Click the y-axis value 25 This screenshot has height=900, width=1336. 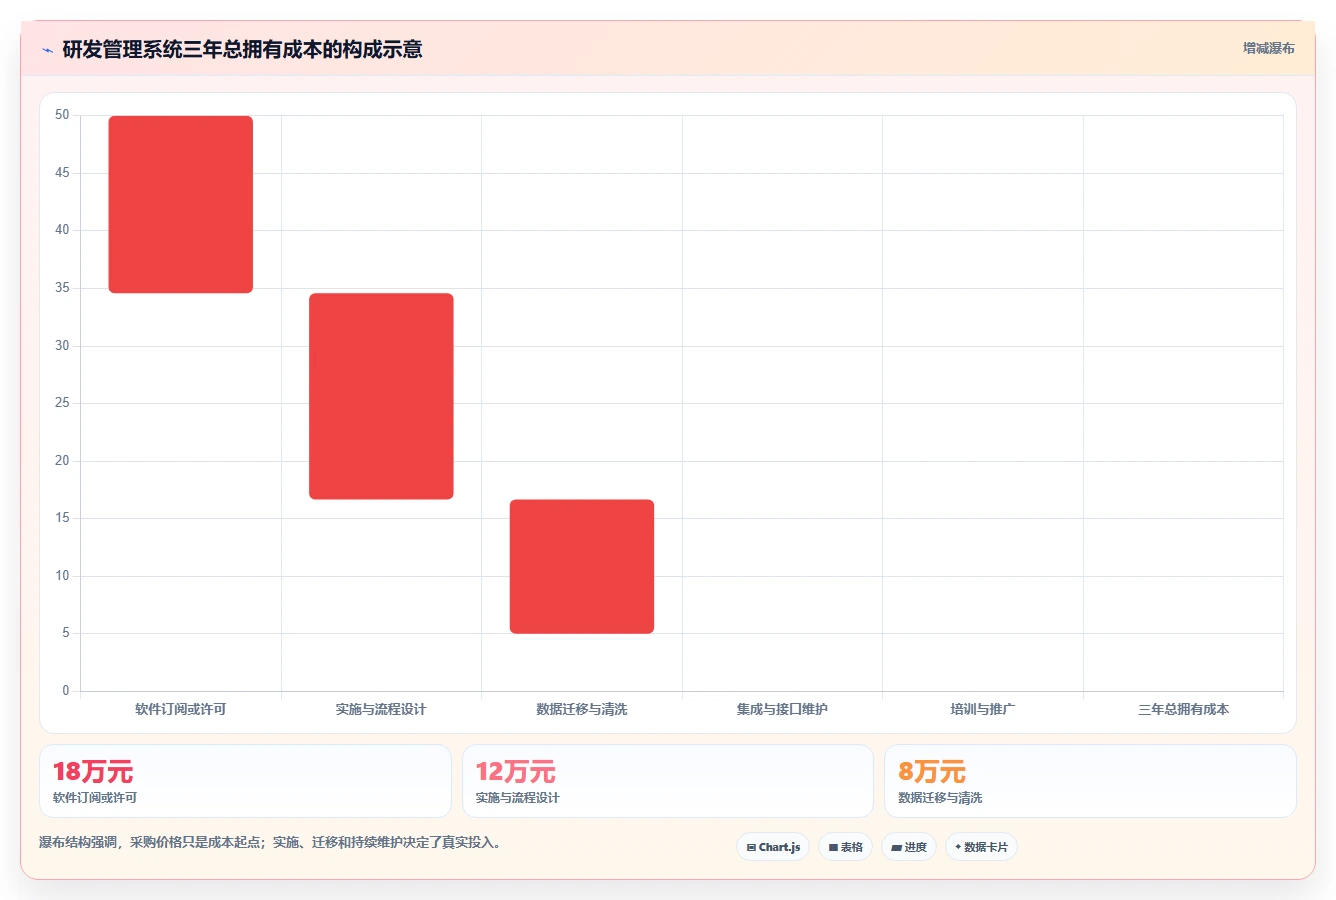(x=62, y=403)
